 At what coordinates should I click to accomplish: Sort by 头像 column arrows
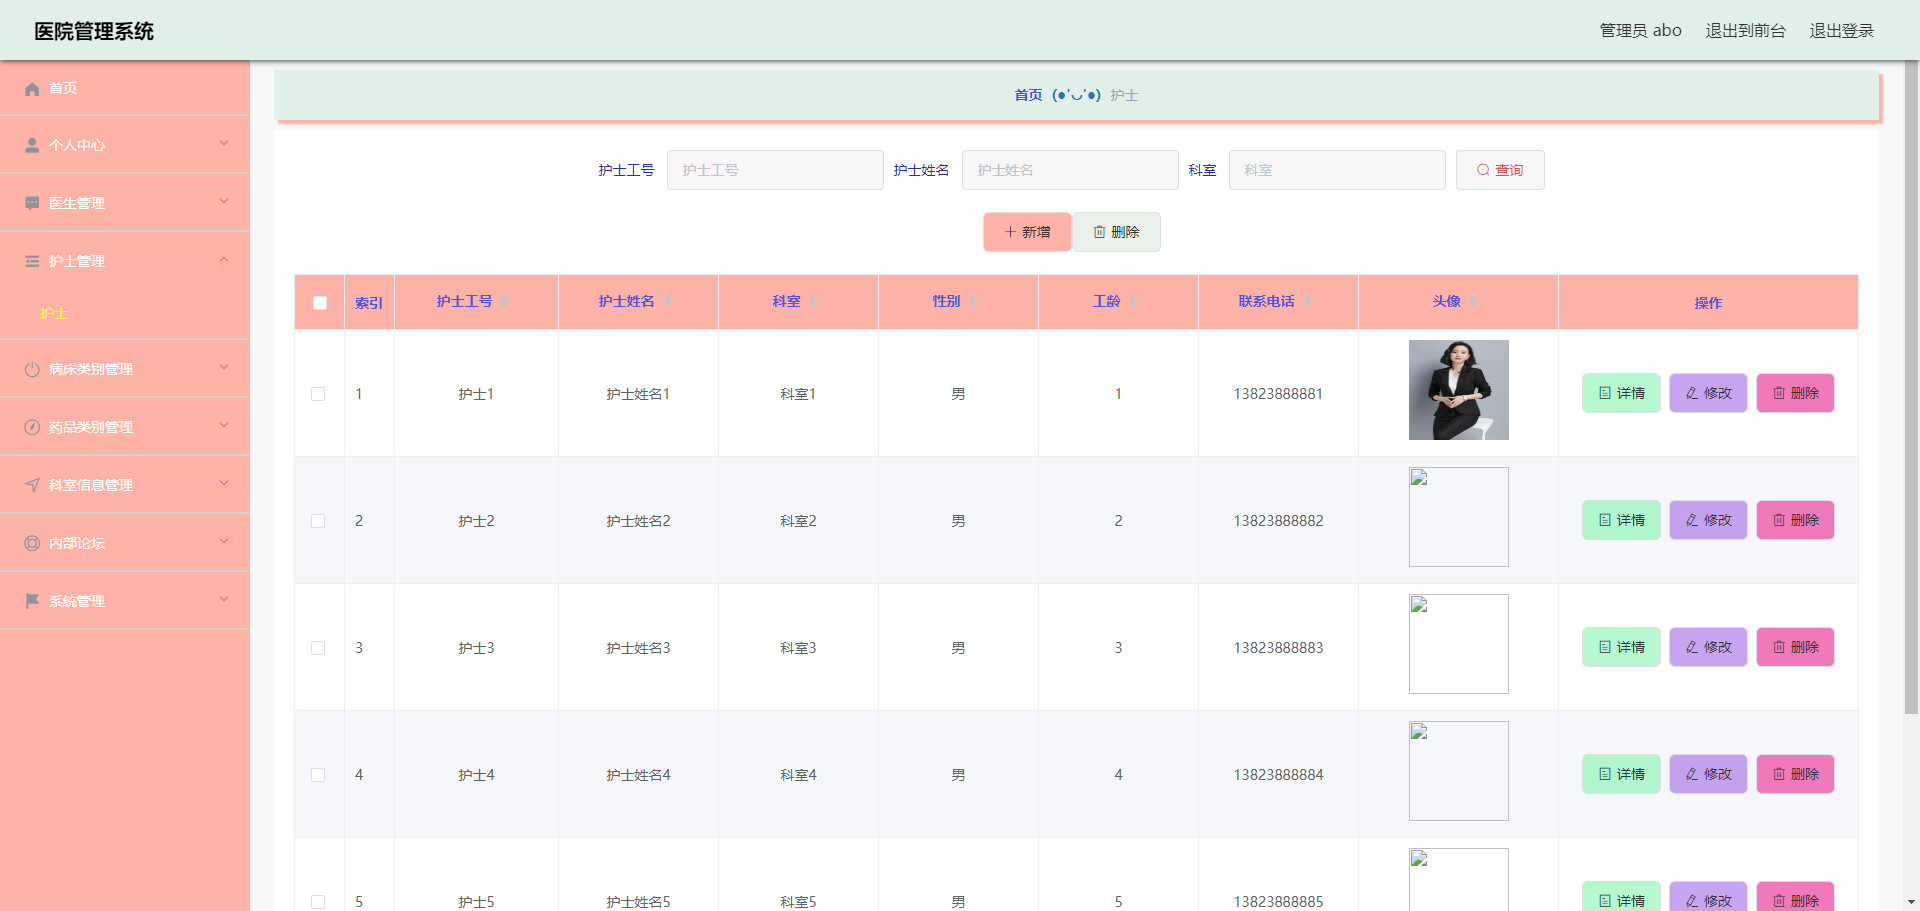1473,302
